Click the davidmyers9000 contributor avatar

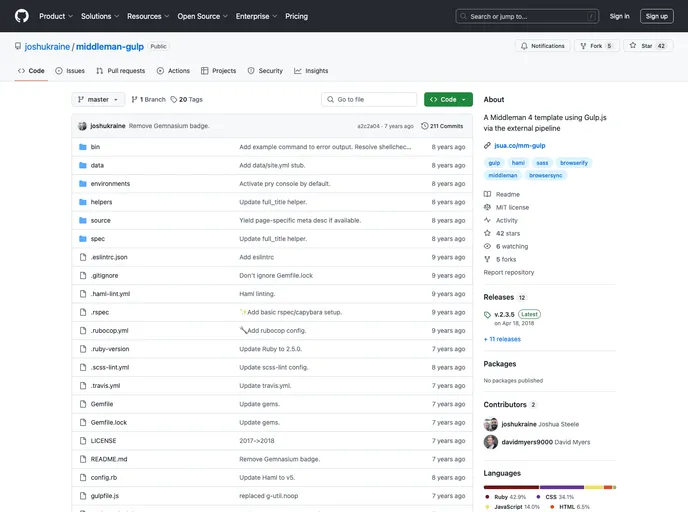pos(491,442)
